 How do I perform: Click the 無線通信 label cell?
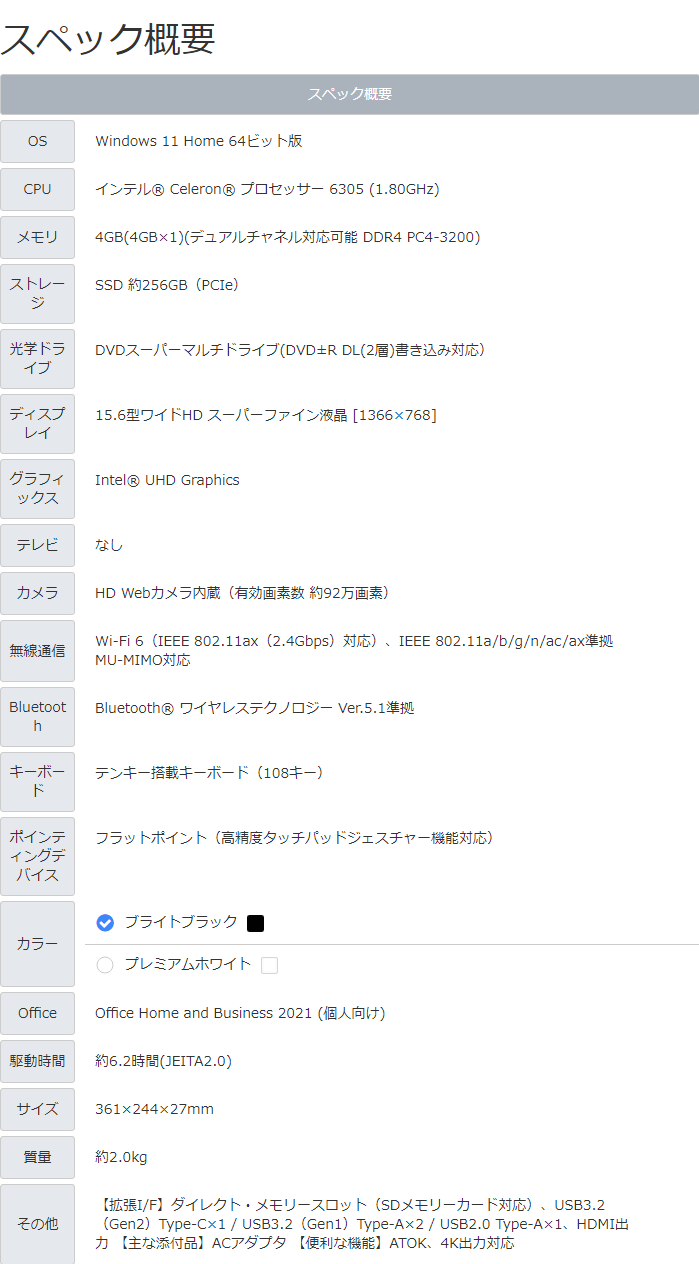pos(37,651)
